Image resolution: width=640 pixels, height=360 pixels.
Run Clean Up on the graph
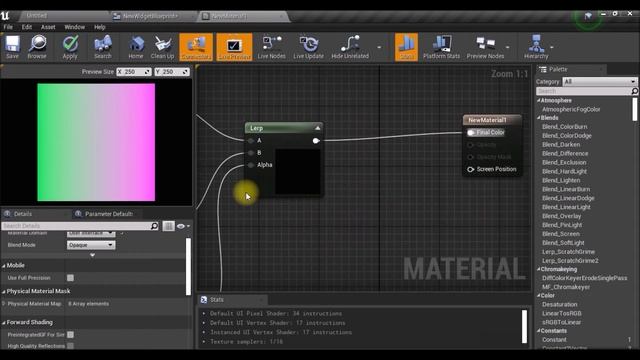pyautogui.click(x=162, y=47)
